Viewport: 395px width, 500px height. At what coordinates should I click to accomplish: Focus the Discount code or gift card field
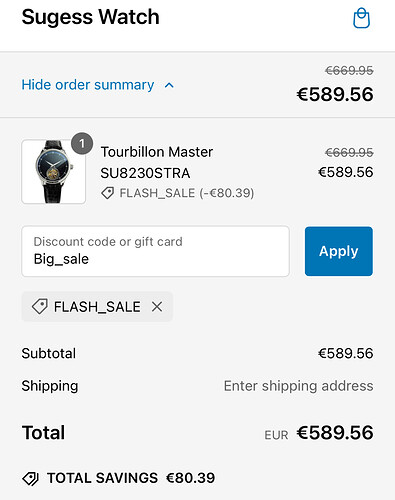pos(155,251)
